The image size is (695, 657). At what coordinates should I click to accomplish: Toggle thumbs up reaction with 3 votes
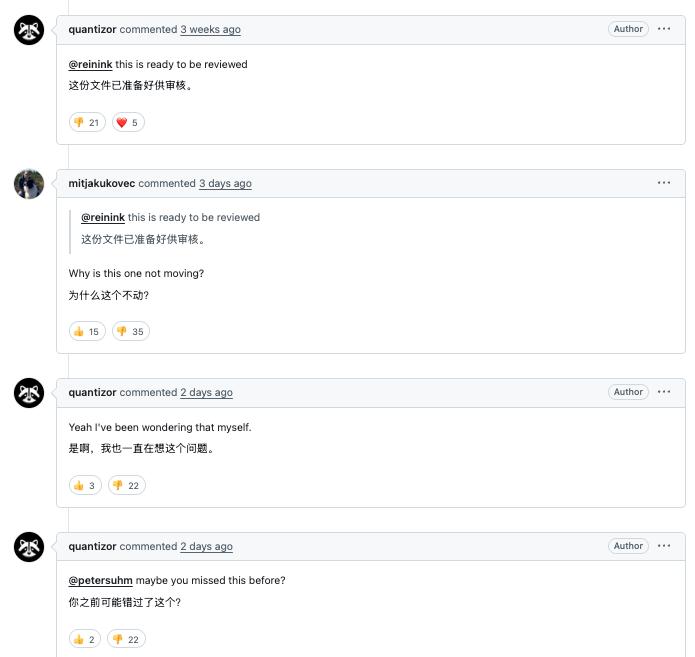click(85, 486)
